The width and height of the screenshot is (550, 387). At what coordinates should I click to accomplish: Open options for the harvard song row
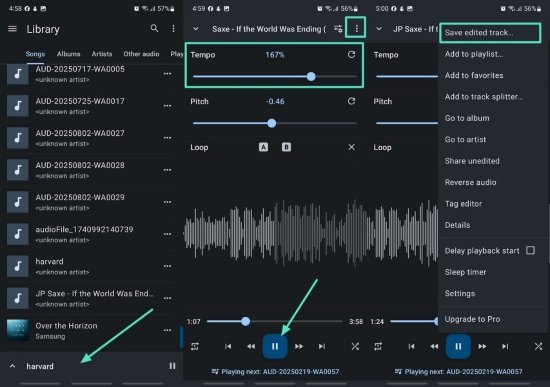(167, 266)
